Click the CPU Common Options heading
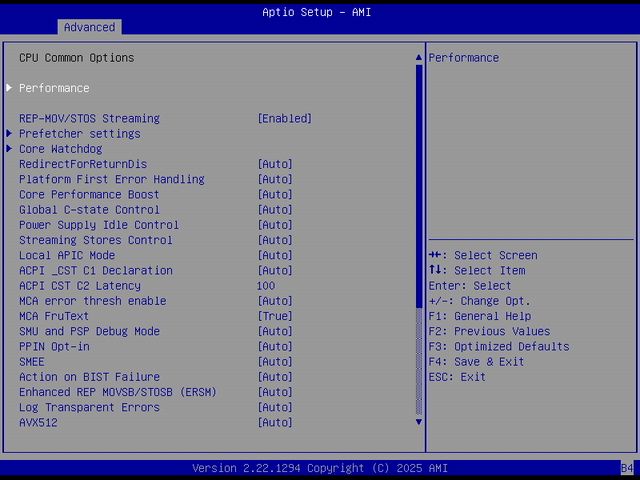 (x=76, y=58)
